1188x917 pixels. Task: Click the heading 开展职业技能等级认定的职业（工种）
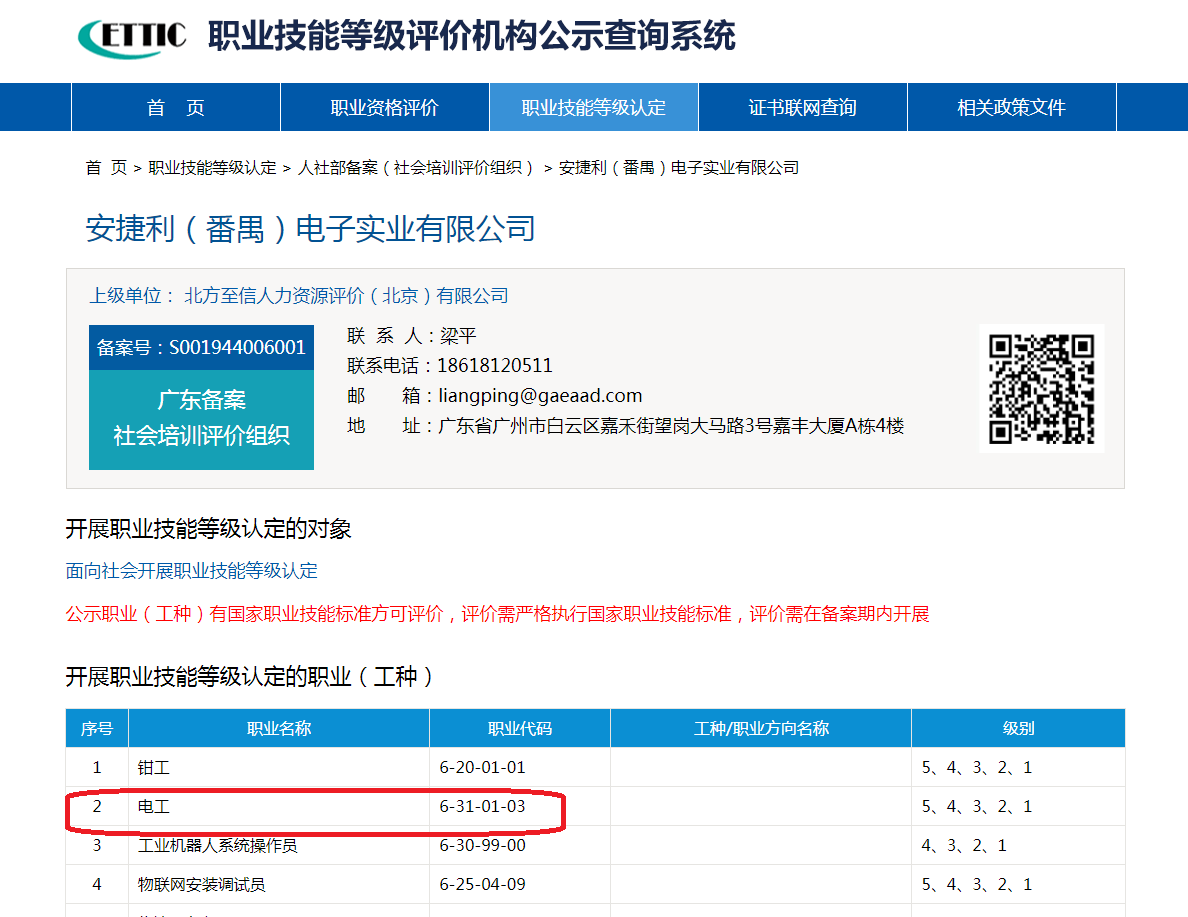click(249, 677)
